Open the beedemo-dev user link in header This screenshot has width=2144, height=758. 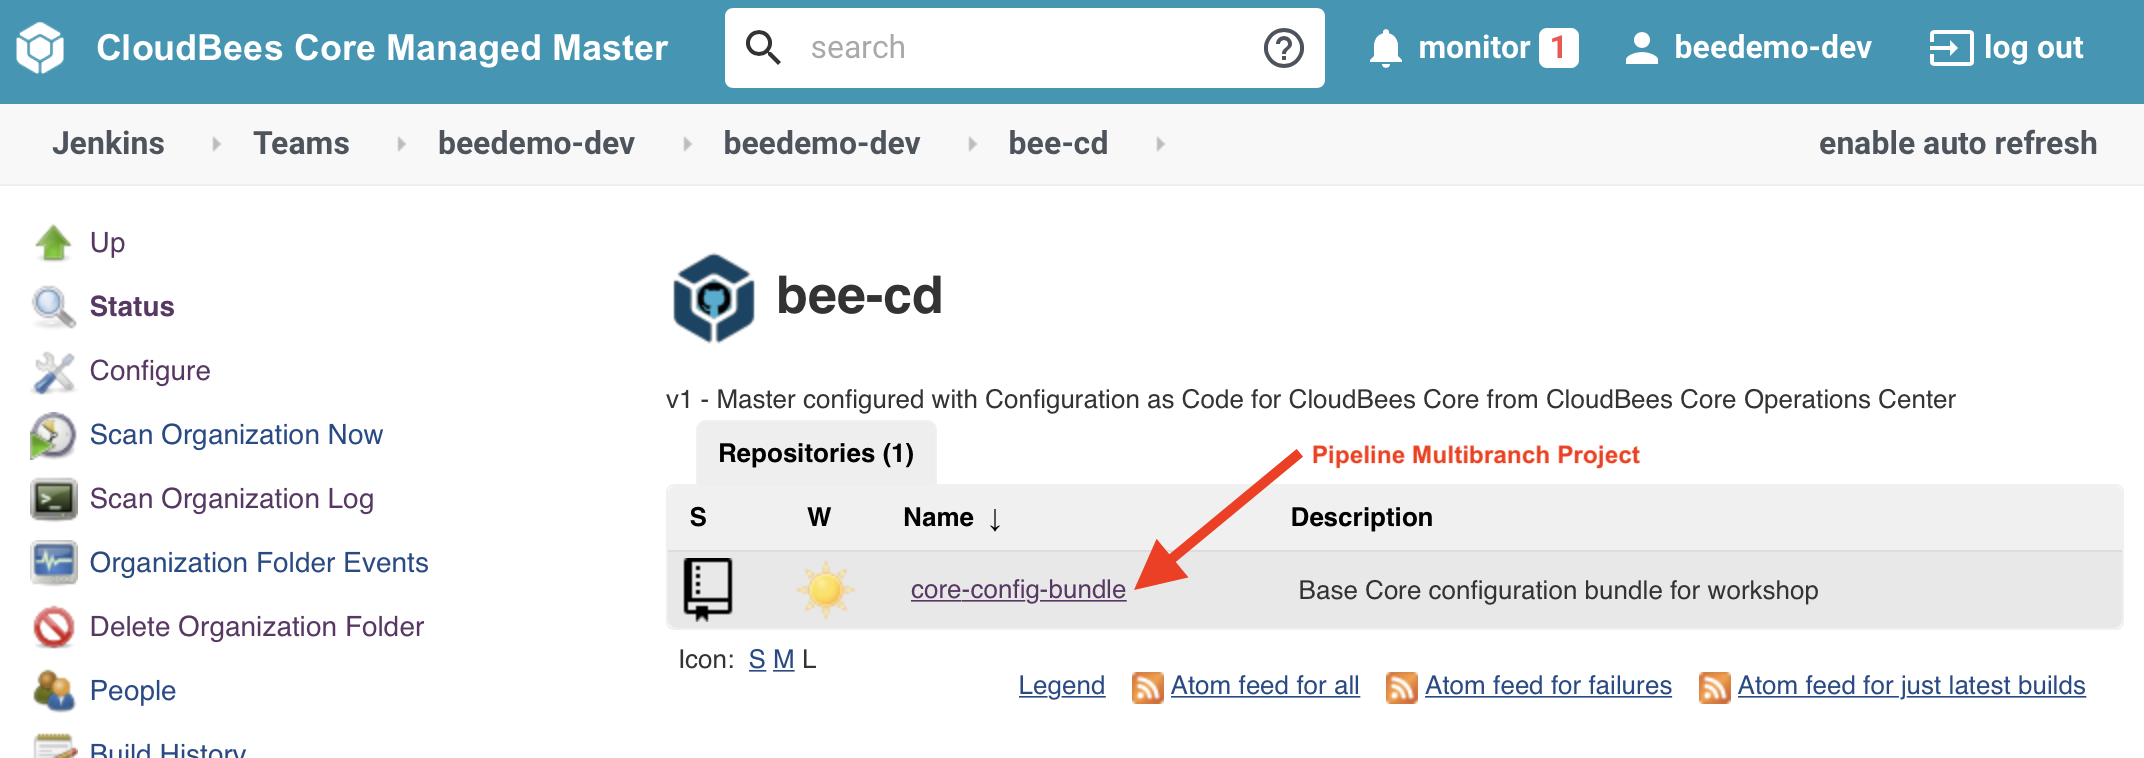click(x=1773, y=48)
